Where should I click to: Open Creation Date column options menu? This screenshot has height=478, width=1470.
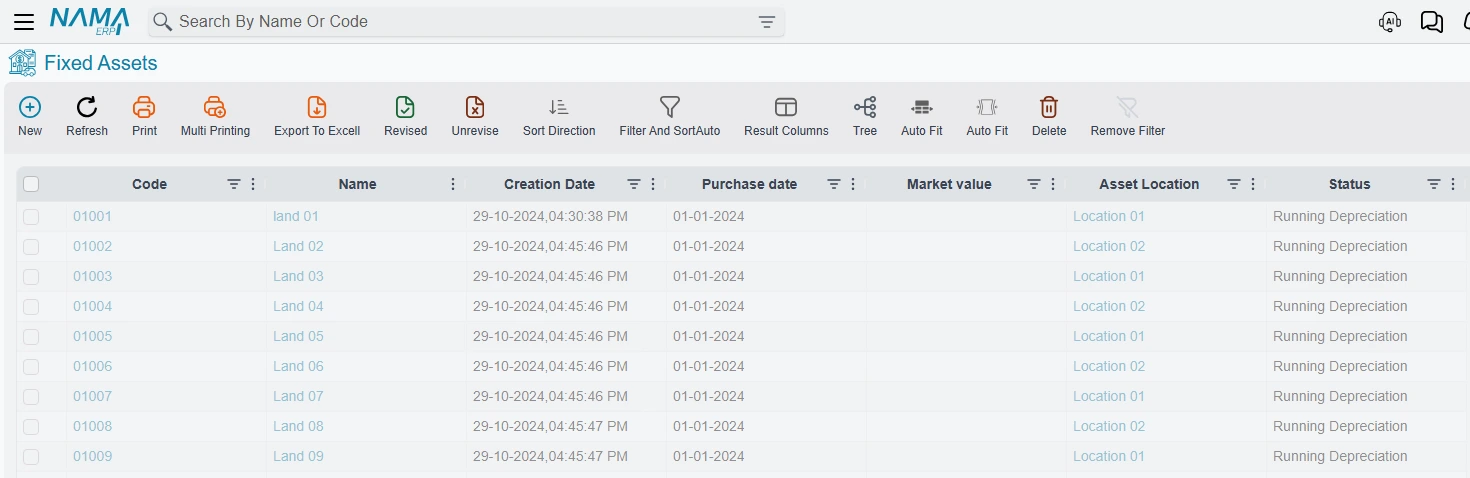[x=653, y=184]
